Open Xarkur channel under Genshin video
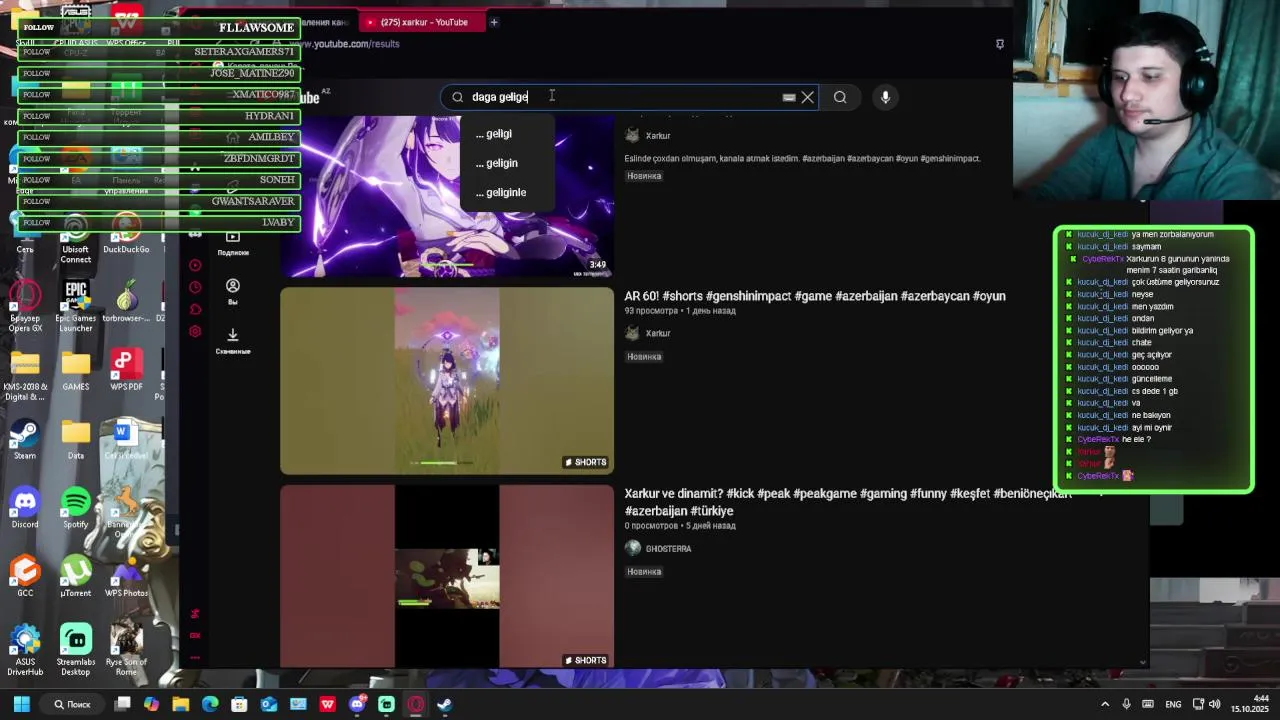Image resolution: width=1280 pixels, height=720 pixels. click(x=658, y=135)
